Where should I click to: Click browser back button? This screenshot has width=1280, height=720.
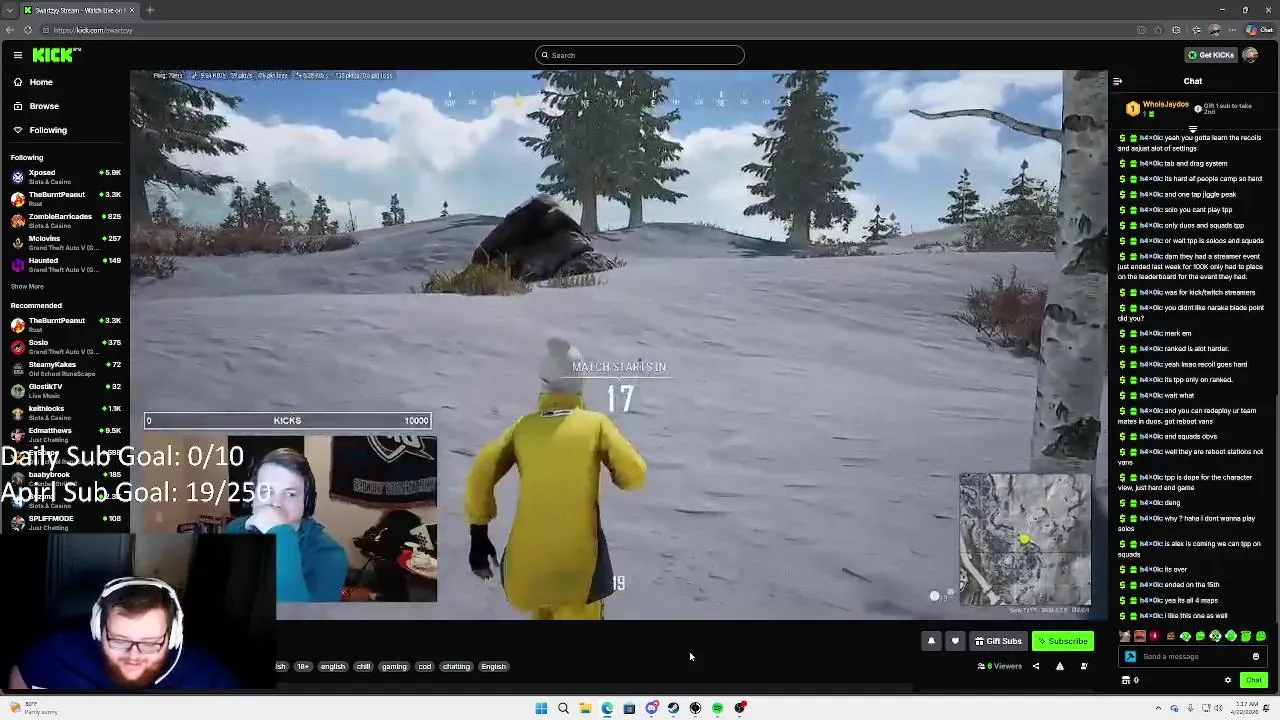10,30
